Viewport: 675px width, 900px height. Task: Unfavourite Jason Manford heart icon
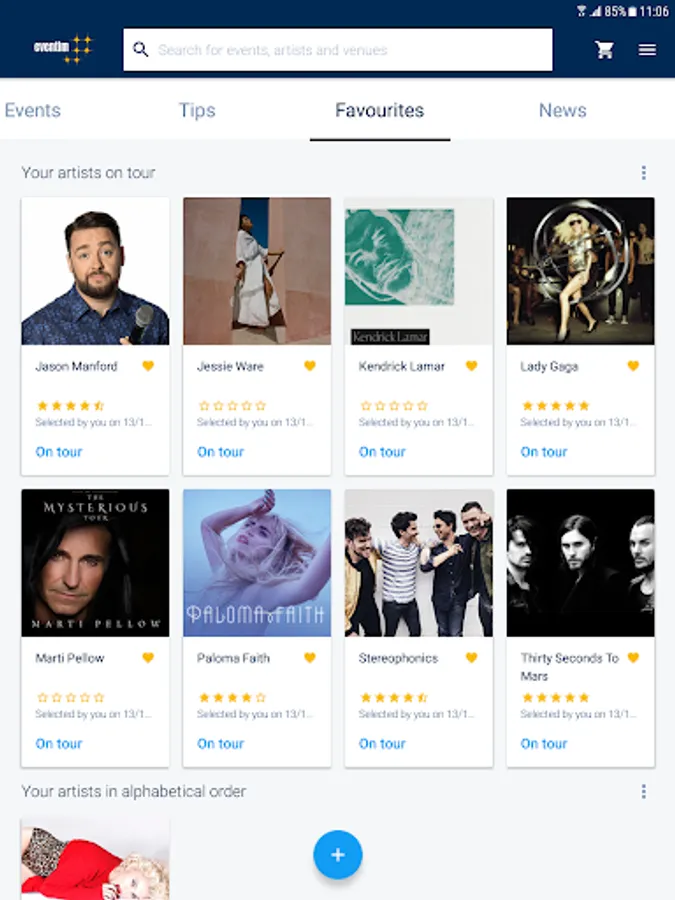pyautogui.click(x=148, y=366)
